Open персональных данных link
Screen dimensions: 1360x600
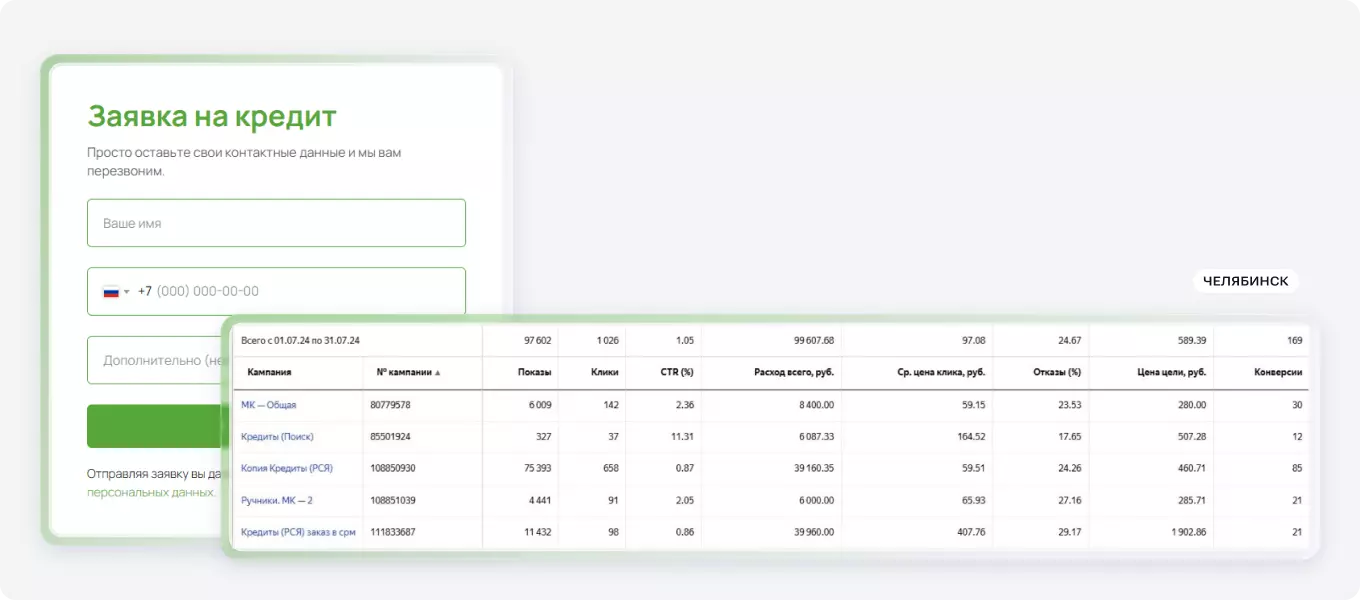150,492
